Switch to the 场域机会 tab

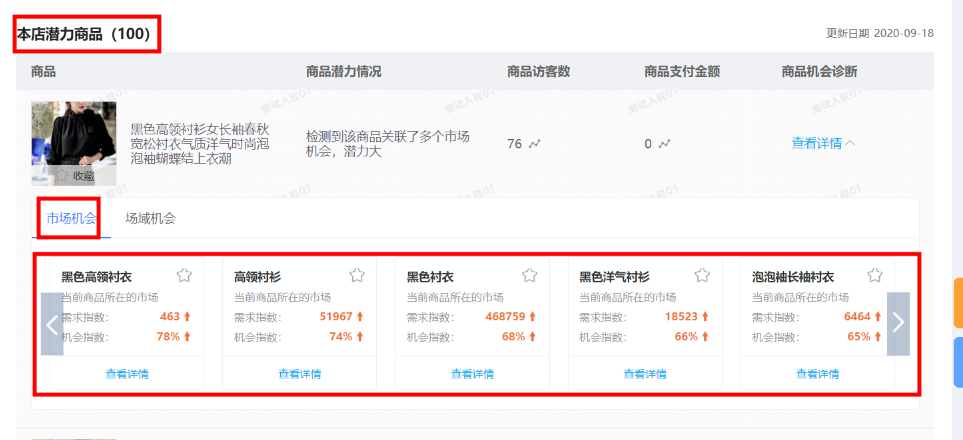[150, 218]
